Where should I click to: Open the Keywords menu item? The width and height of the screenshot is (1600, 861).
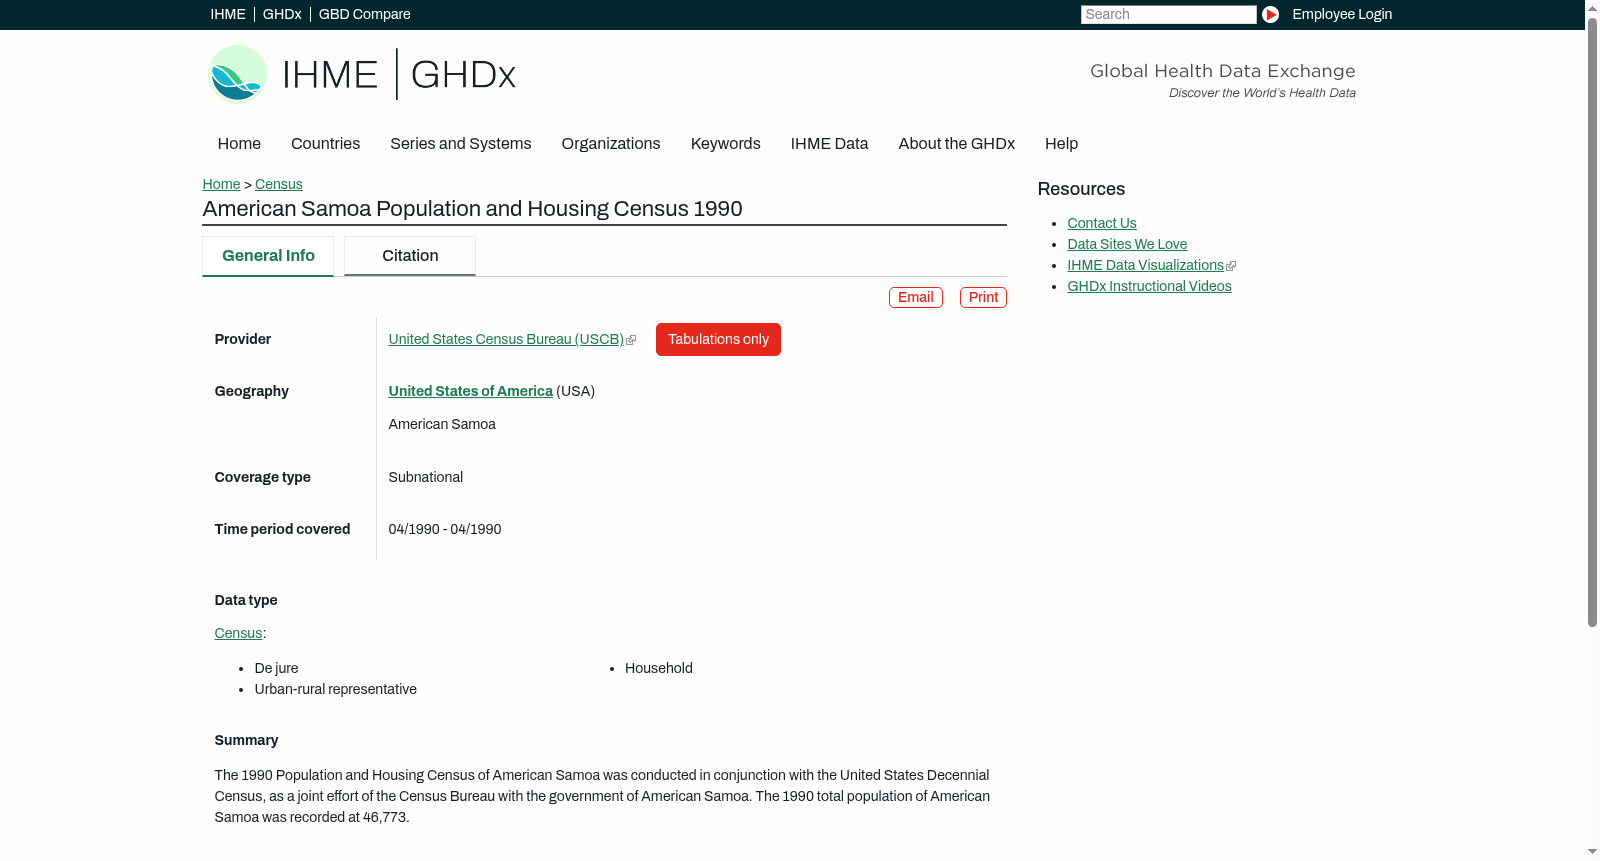pyautogui.click(x=726, y=144)
